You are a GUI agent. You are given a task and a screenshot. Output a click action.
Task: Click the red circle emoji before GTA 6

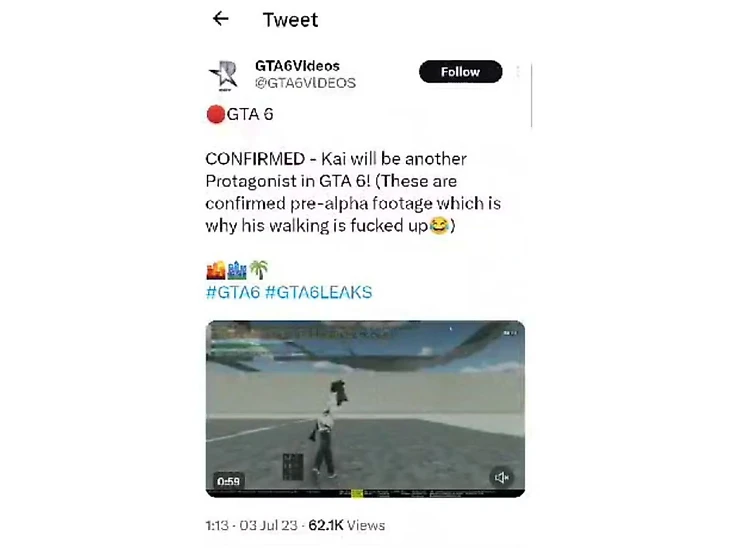click(x=216, y=115)
